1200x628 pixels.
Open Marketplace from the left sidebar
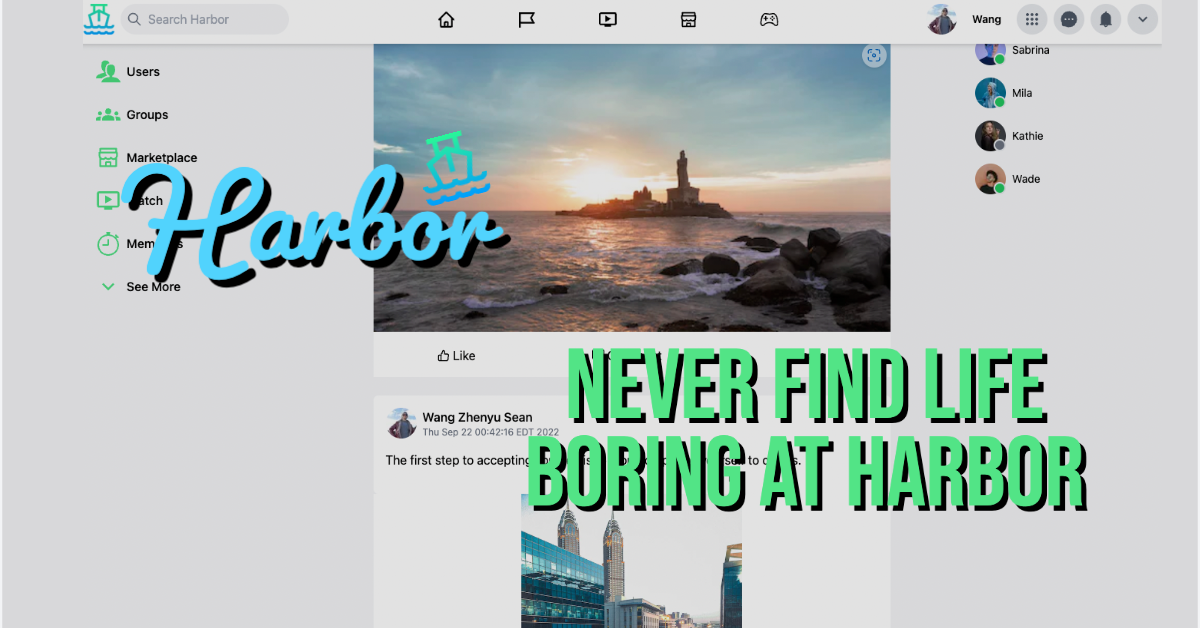(x=161, y=158)
